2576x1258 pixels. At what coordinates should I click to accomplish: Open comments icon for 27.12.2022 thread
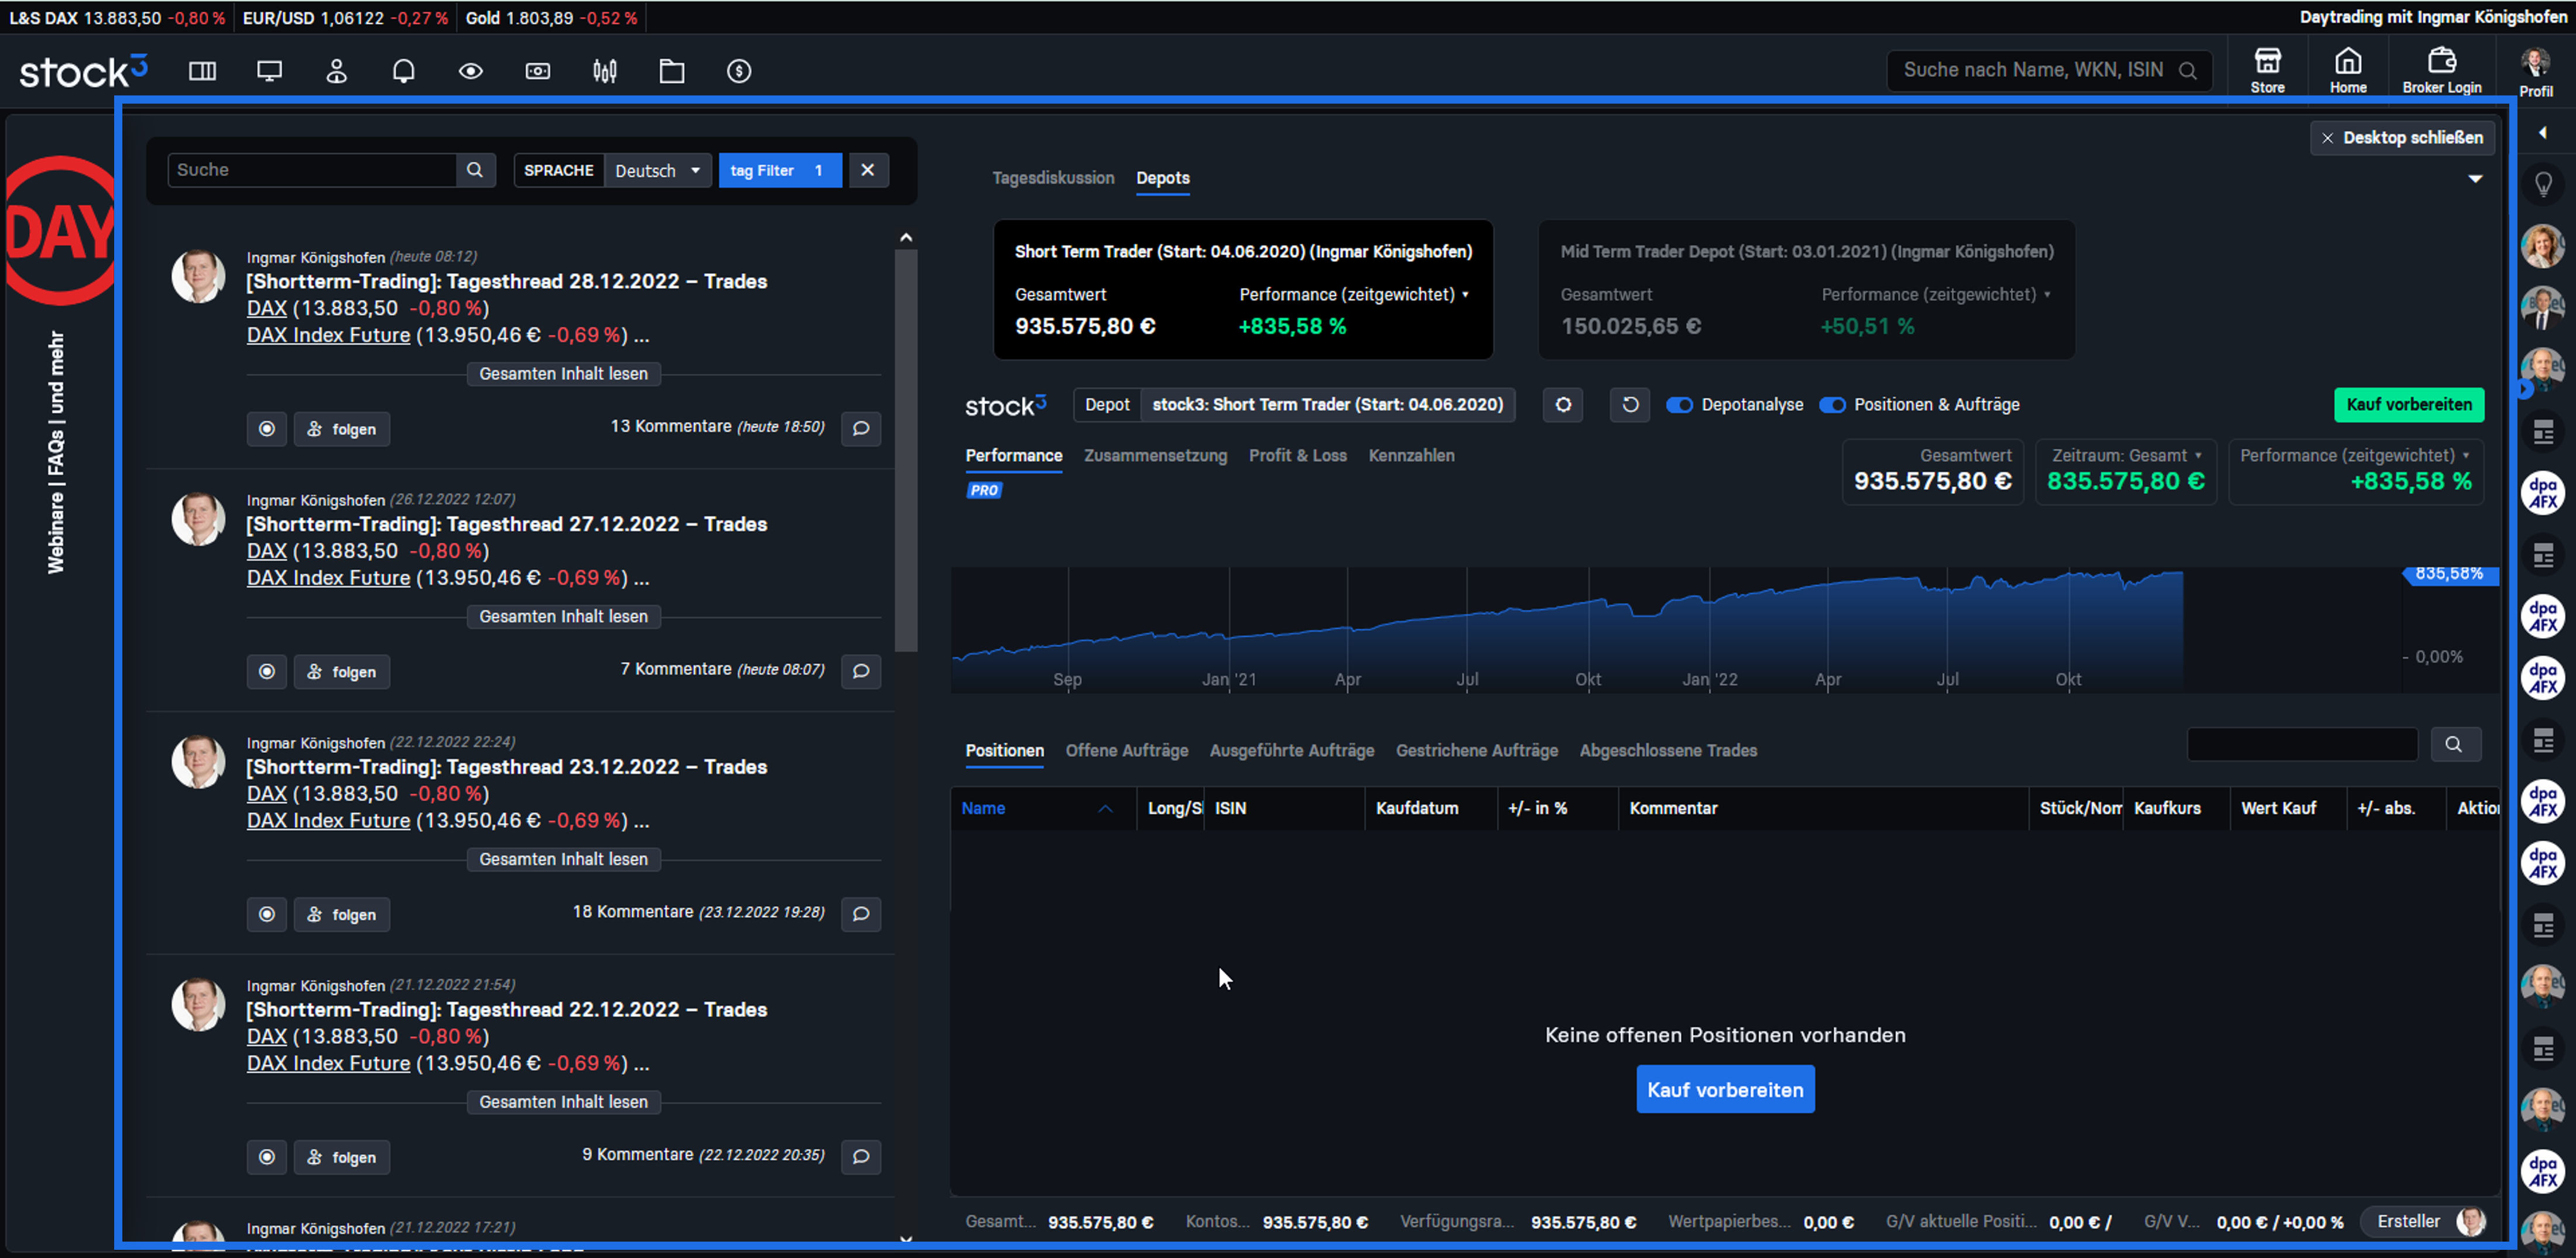coord(861,671)
